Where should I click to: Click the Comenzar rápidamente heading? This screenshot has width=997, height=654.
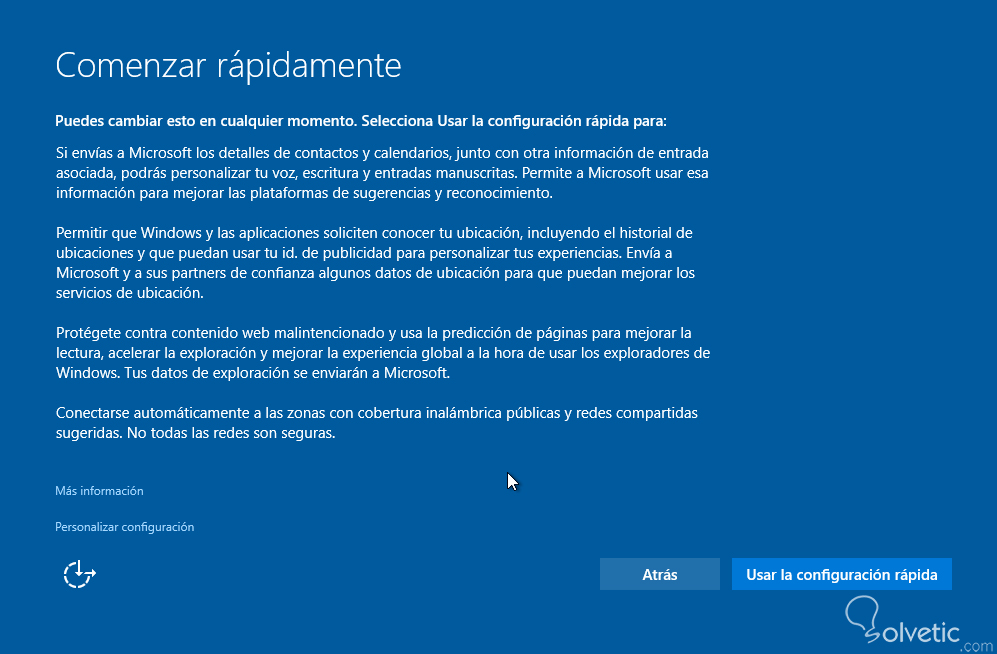click(228, 66)
